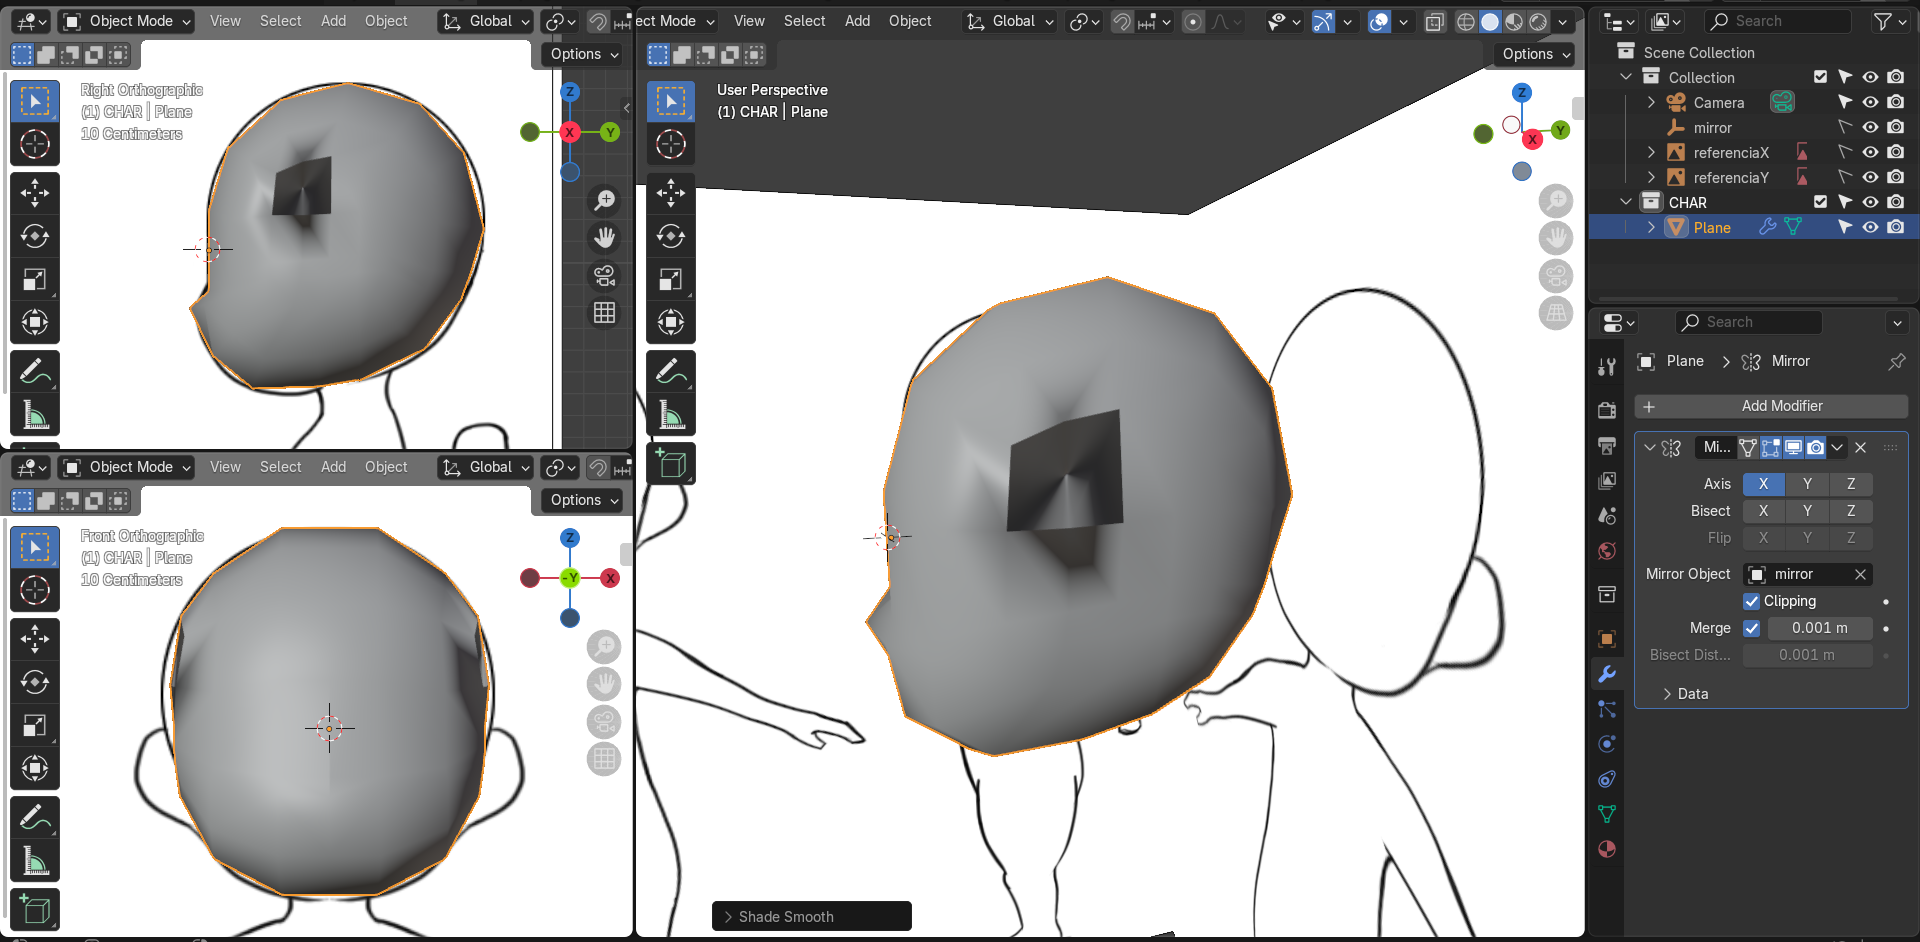Click the Add Cube tool in main viewport
The height and width of the screenshot is (942, 1920).
pyautogui.click(x=671, y=464)
